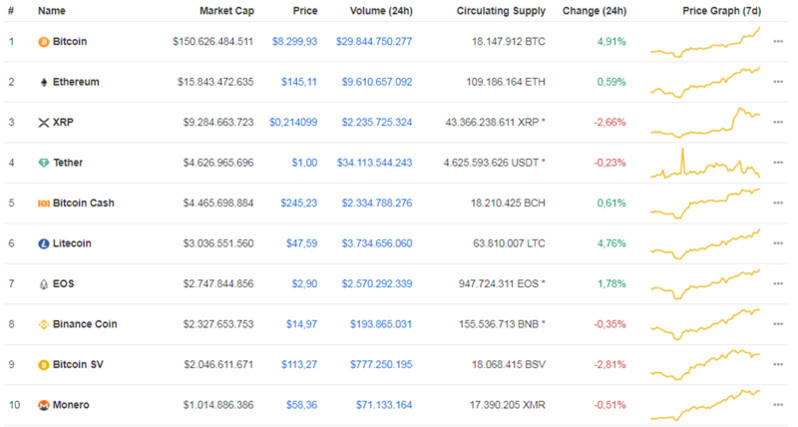
Task: Click the XRP 7-day price graph
Action: tap(705, 122)
